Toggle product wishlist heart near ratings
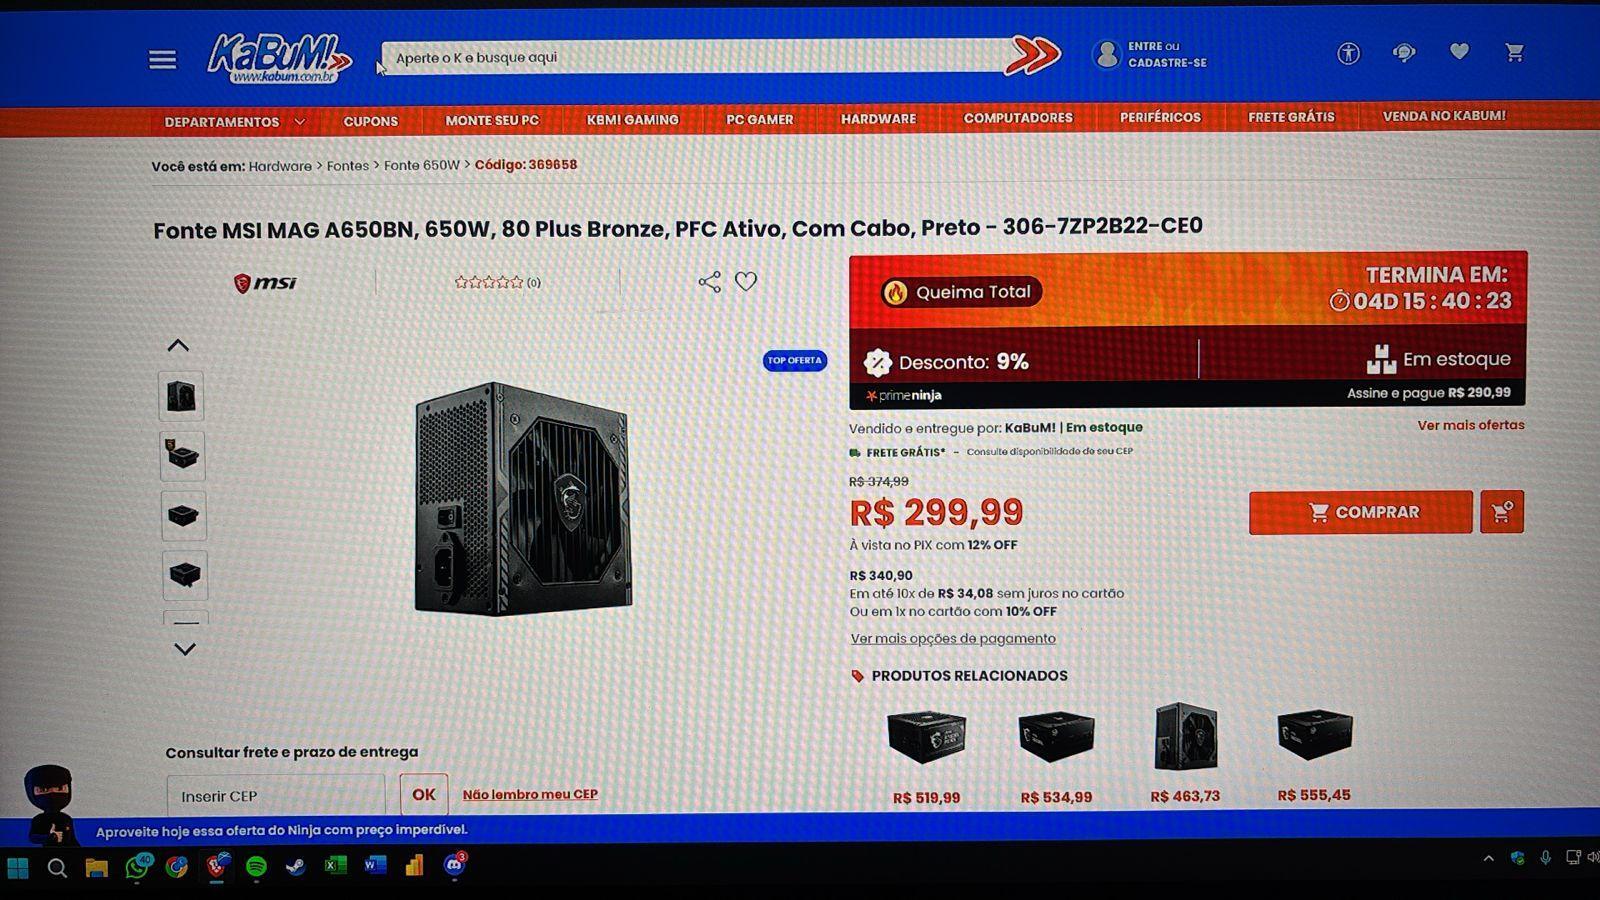This screenshot has height=900, width=1600. pyautogui.click(x=746, y=282)
